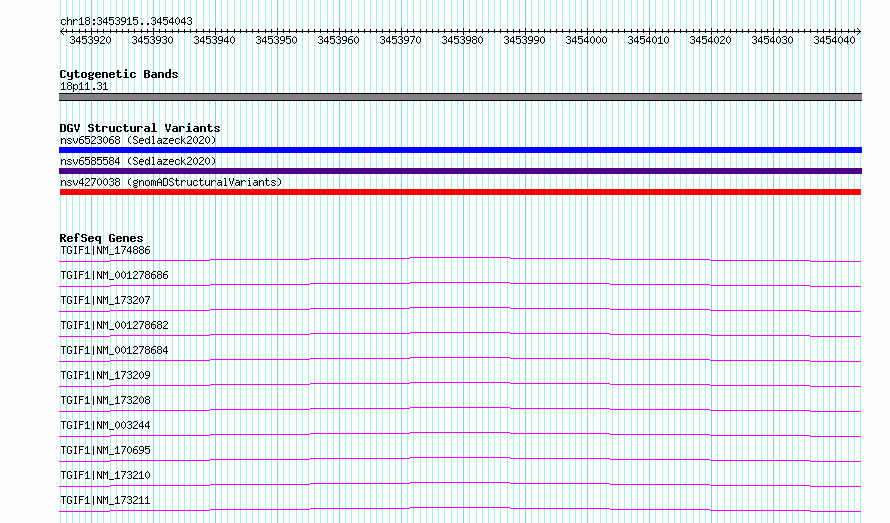Image resolution: width=890 pixels, height=523 pixels.
Task: Select transcript TGIF1|NM_003244
Action: click(x=106, y=425)
